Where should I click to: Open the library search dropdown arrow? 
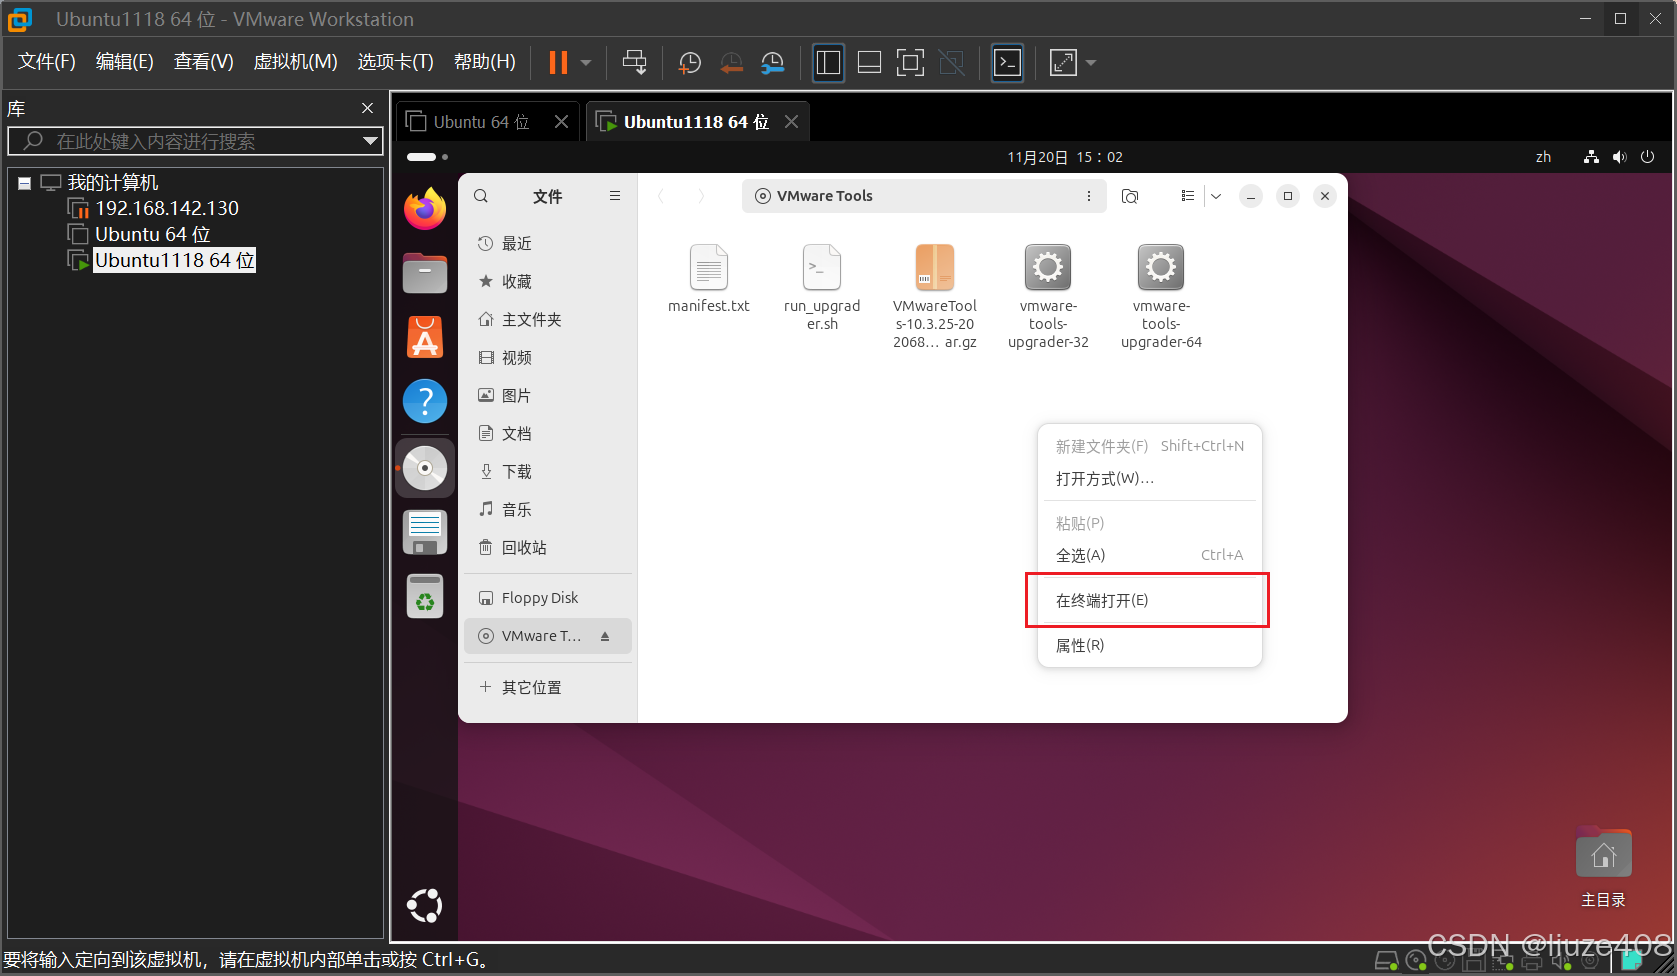pos(371,141)
